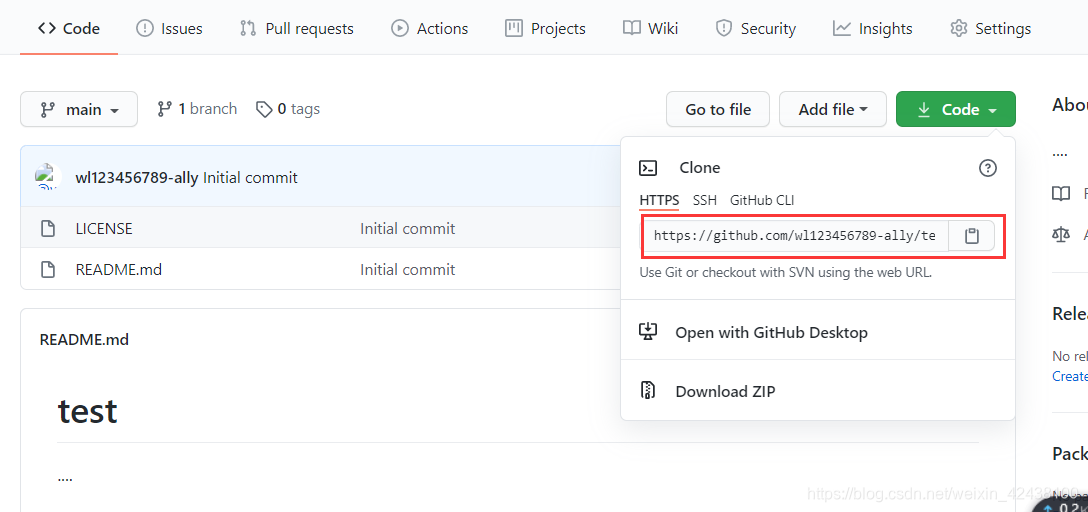Open the repository Settings tab

(990, 28)
